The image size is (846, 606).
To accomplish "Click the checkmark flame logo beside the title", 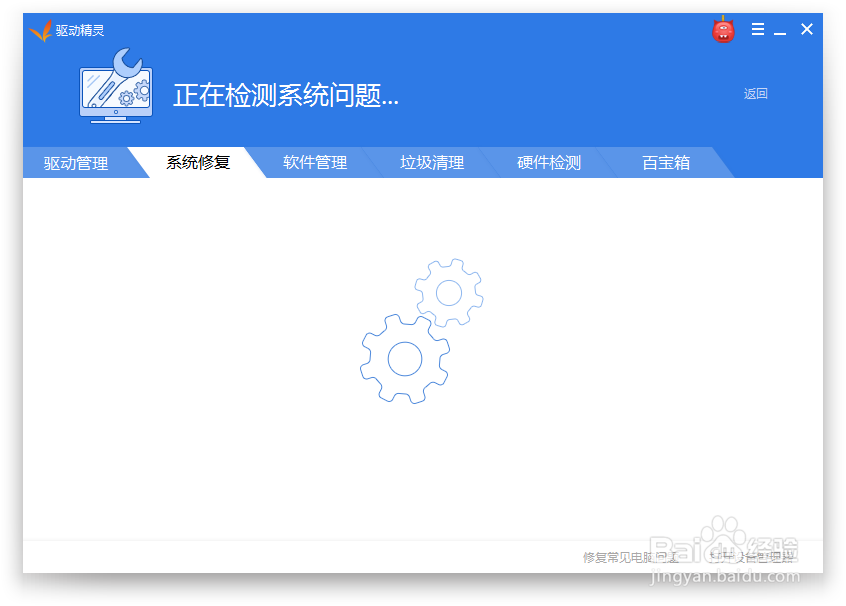I will click(41, 29).
